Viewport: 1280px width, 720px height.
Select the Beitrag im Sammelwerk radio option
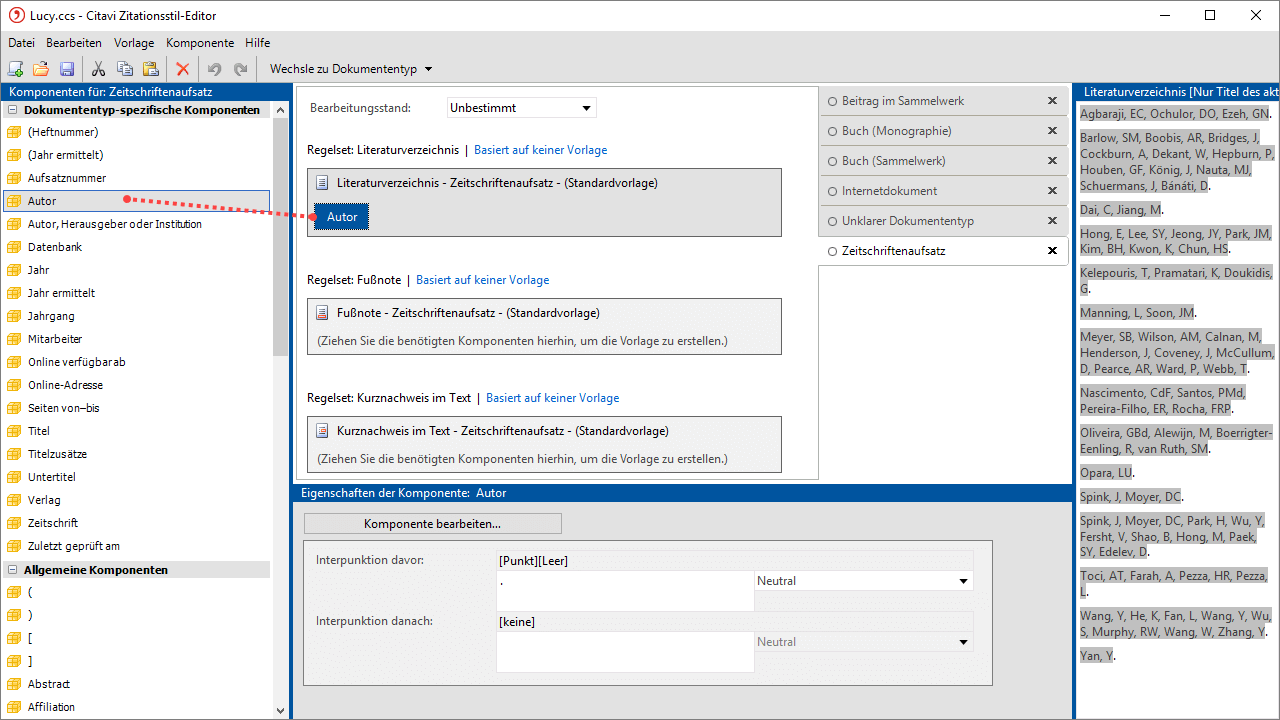[x=832, y=101]
